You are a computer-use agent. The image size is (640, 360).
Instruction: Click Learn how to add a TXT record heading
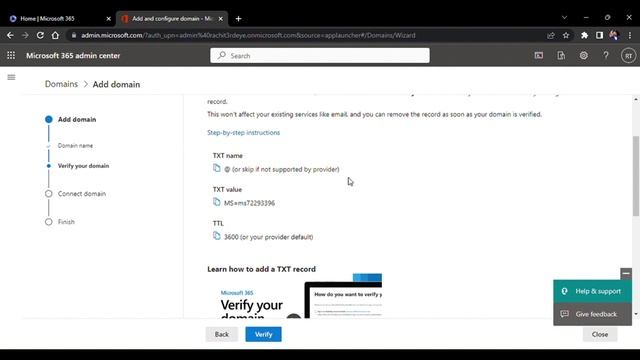click(x=262, y=269)
